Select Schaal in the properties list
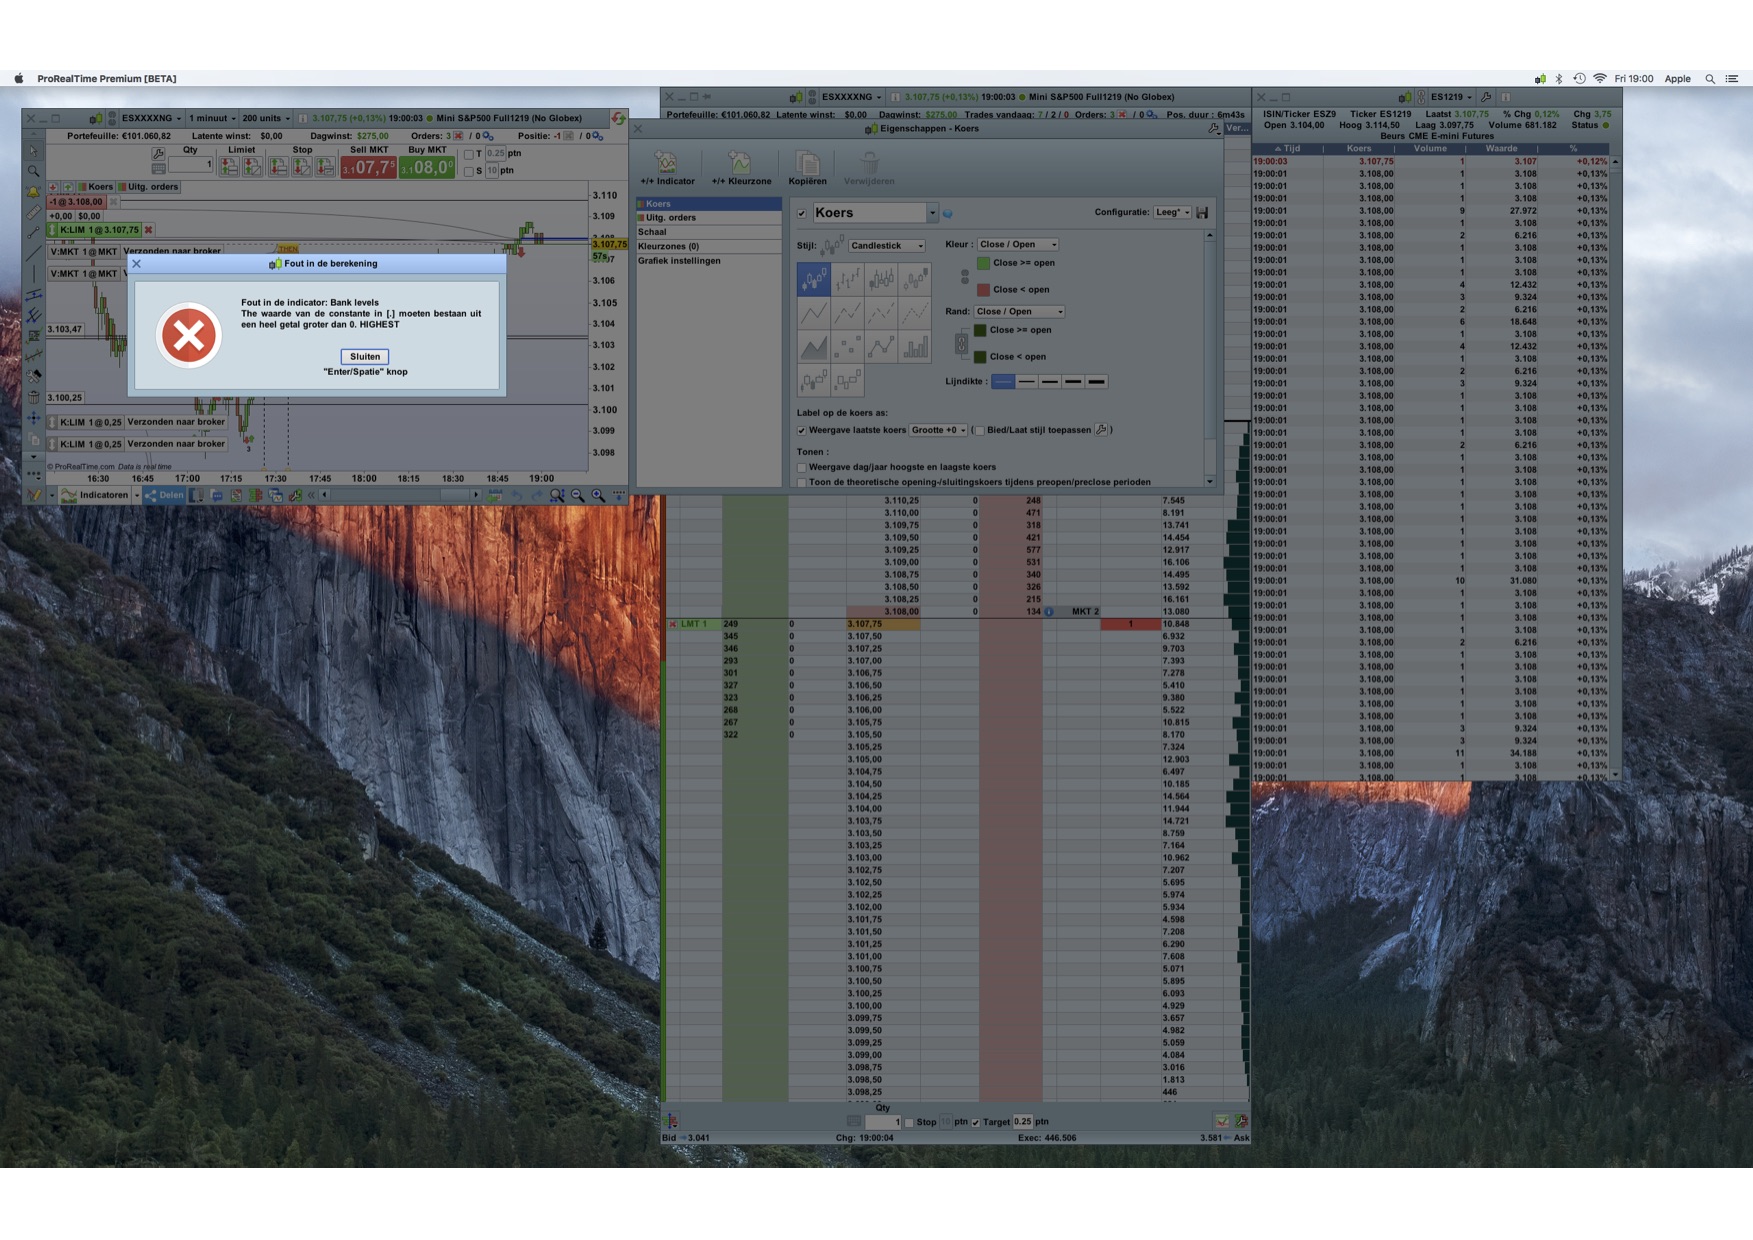 (709, 232)
